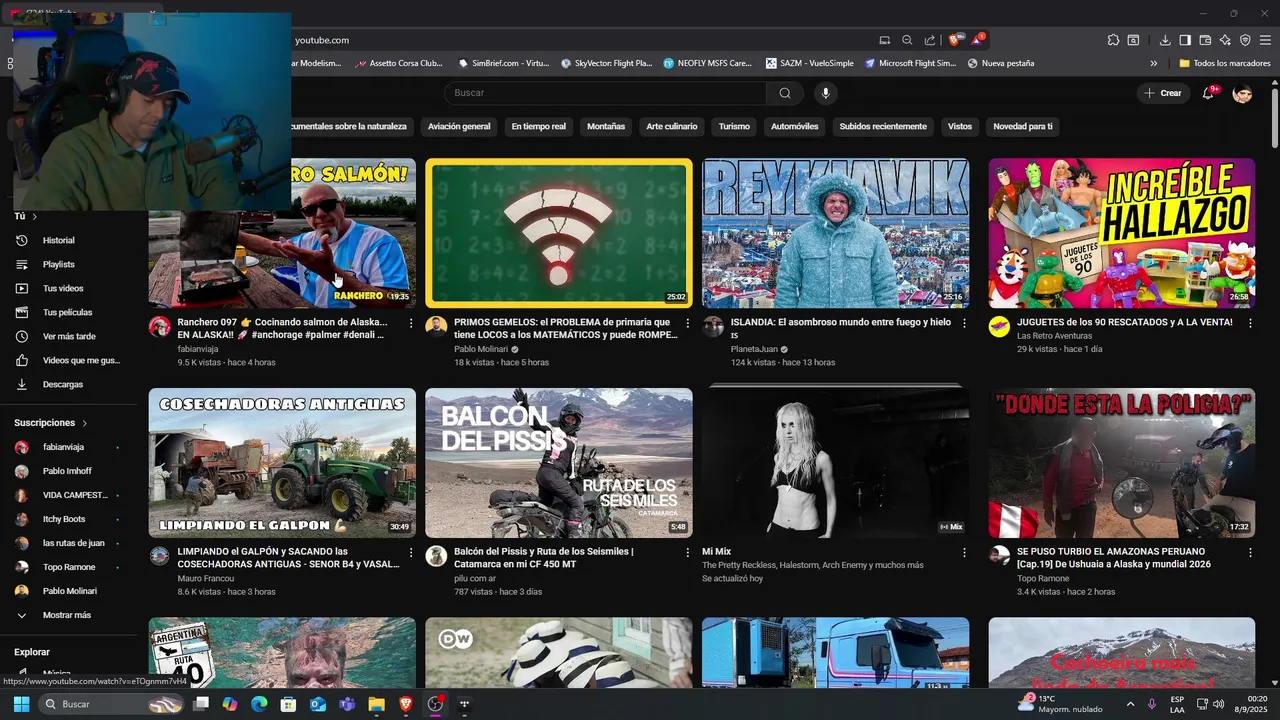Open browser extensions puzzle icon
The width and height of the screenshot is (1280, 720).
tap(1113, 40)
